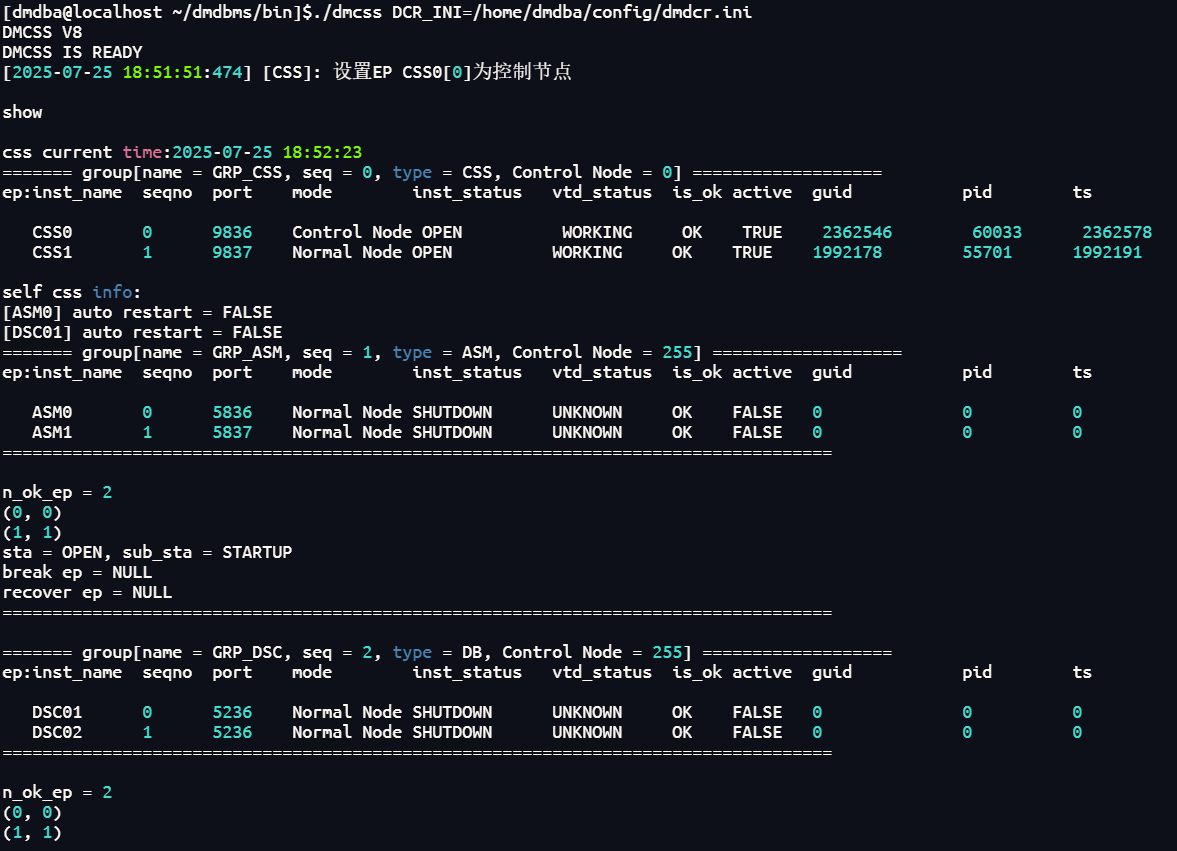
Task: Click pid value 55701
Action: [x=987, y=252]
